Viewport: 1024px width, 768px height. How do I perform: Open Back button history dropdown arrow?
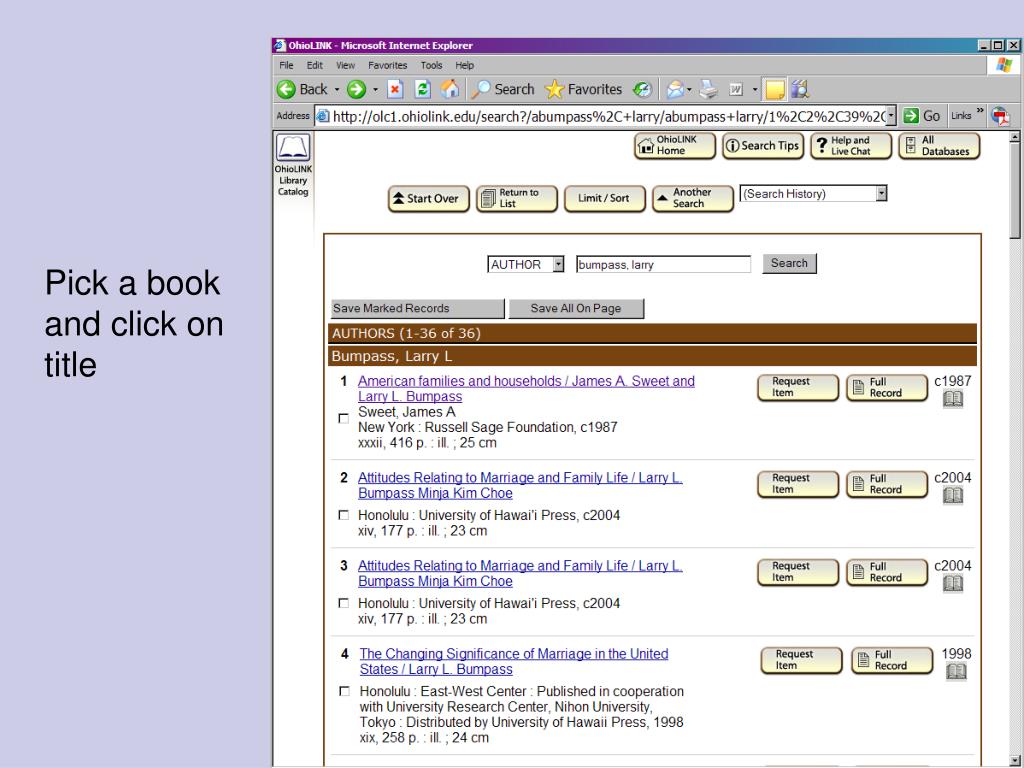pos(337,89)
